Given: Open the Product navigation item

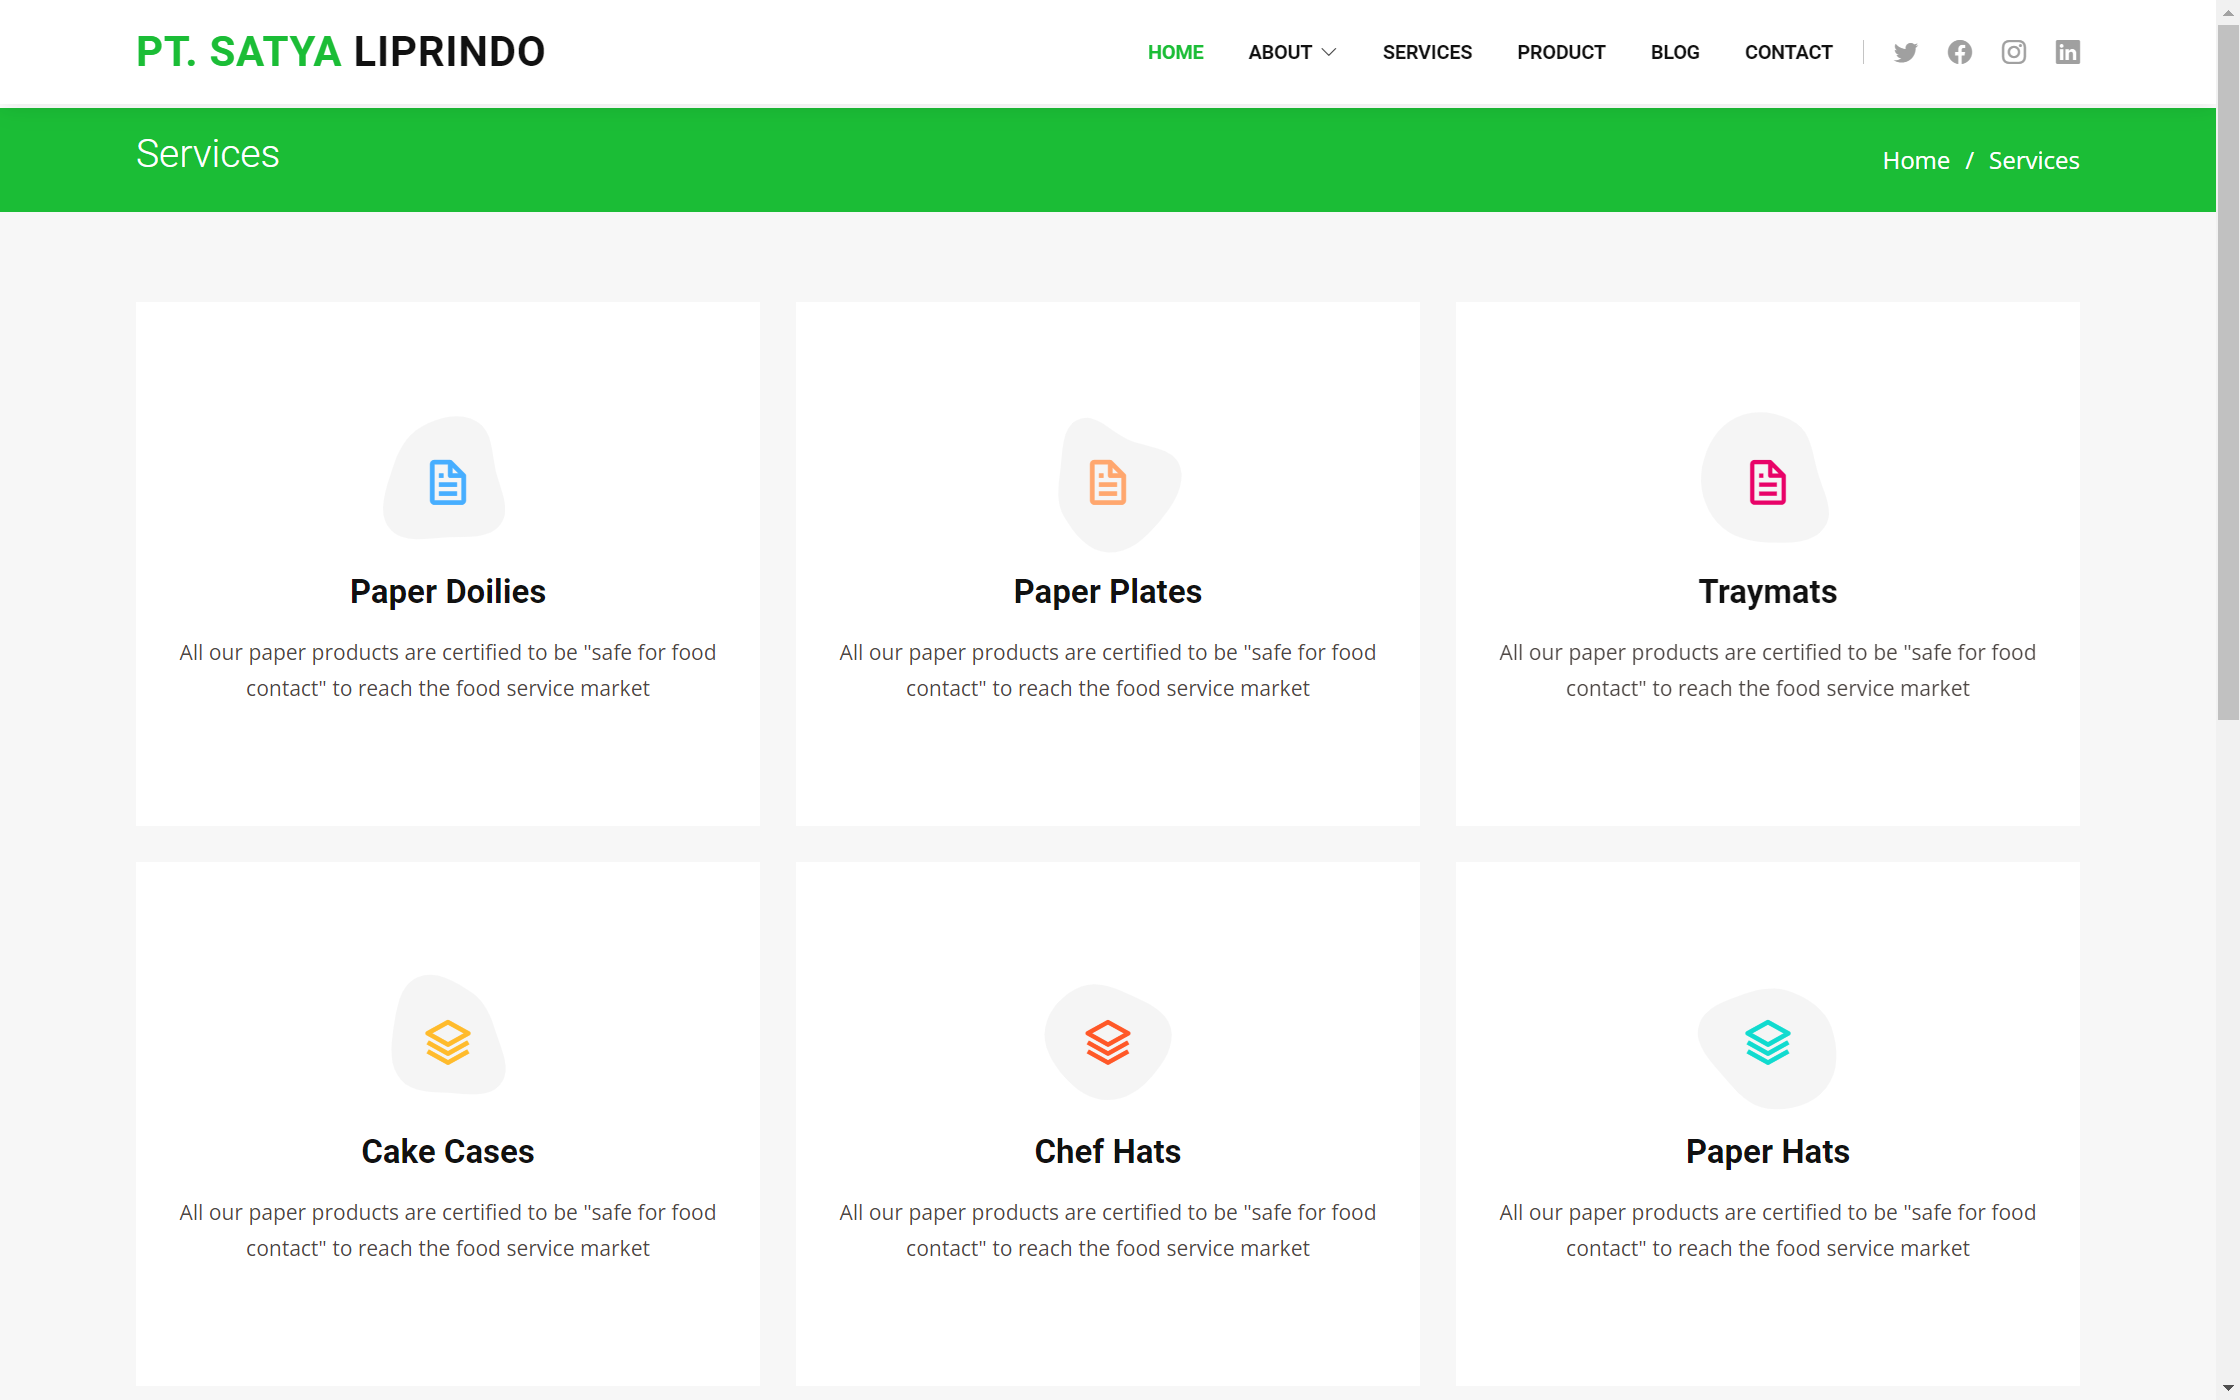Looking at the screenshot, I should point(1560,52).
